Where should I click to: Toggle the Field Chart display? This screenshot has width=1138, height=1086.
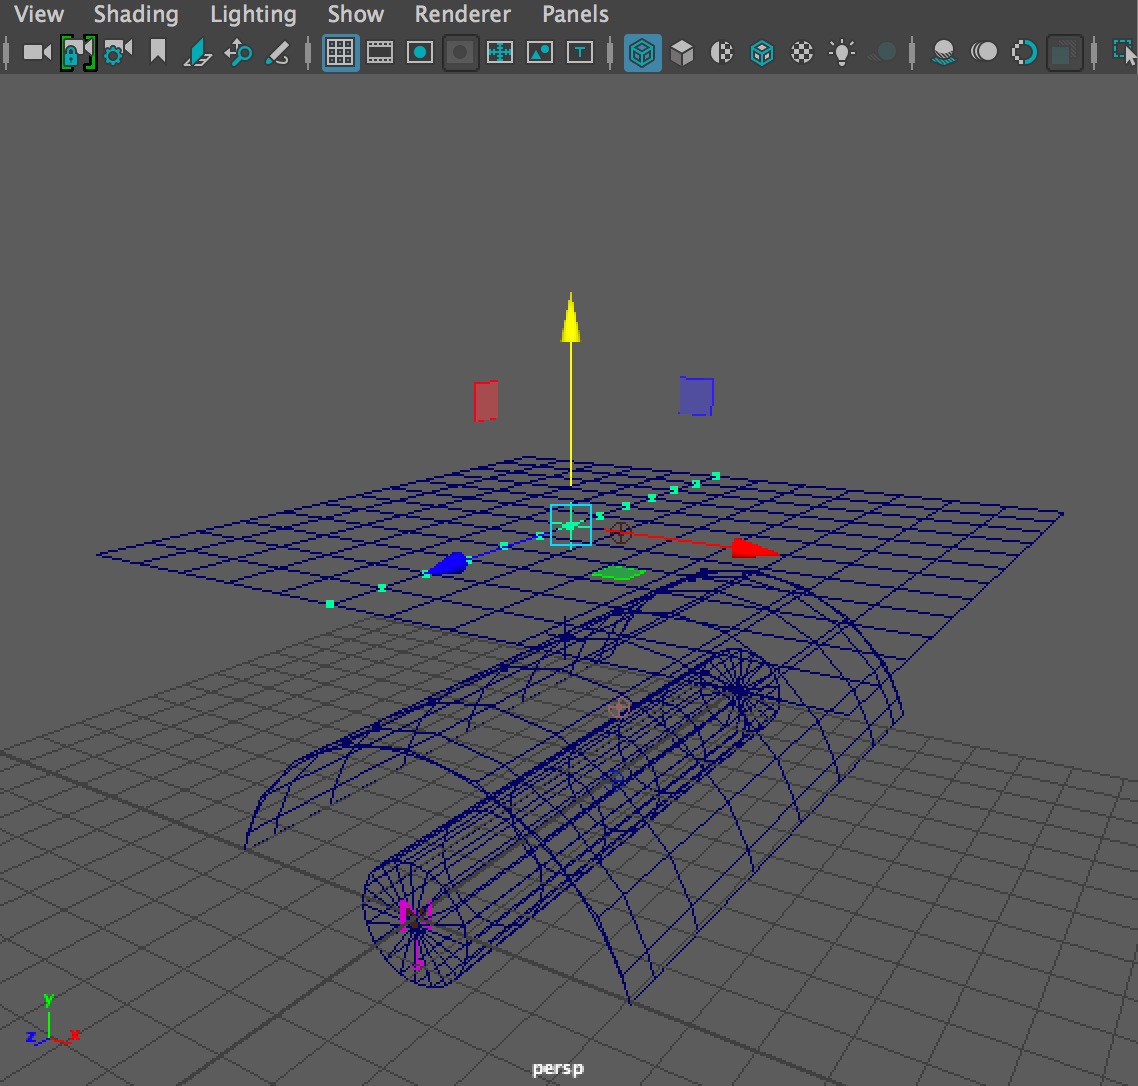click(499, 52)
